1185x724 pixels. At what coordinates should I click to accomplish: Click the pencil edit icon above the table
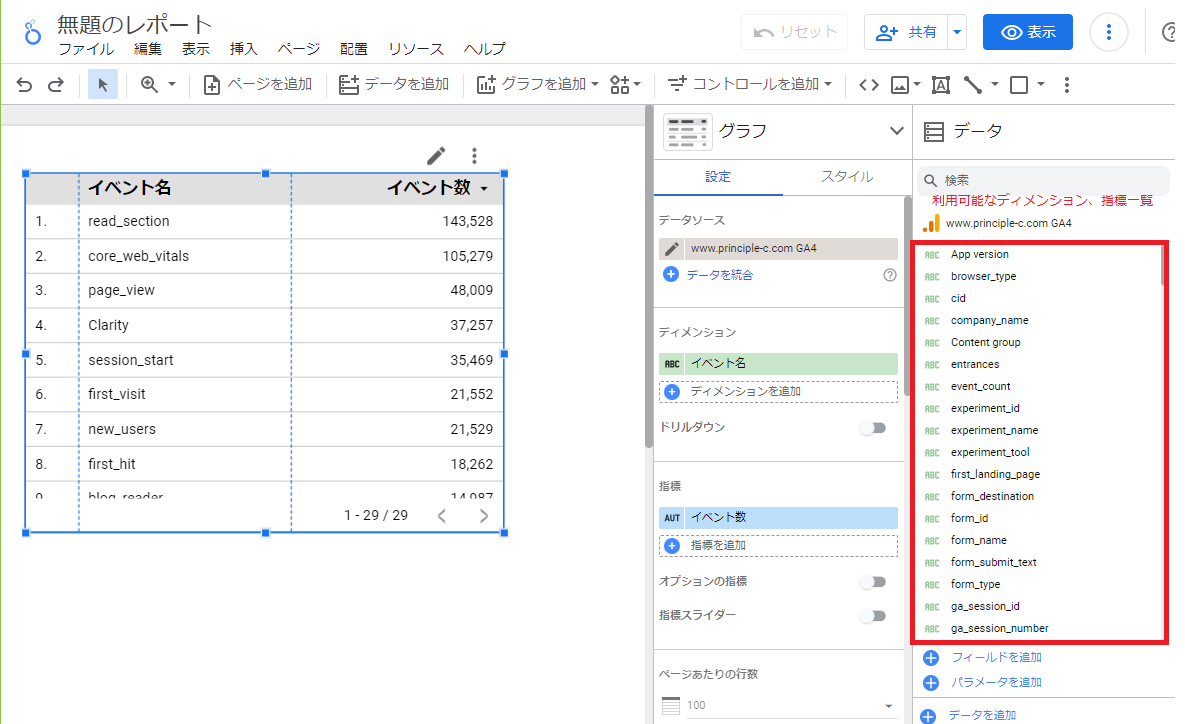(436, 155)
